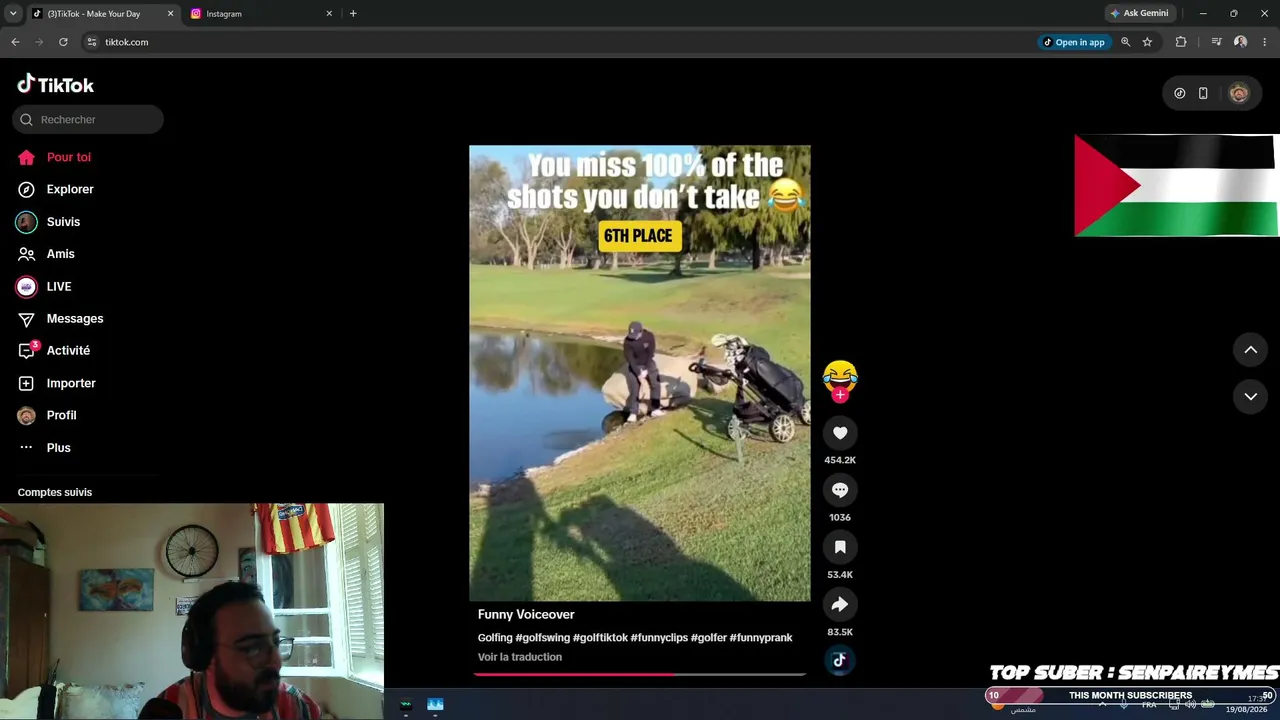Click the Rechercher search field
The height and width of the screenshot is (720, 1280).
88,119
